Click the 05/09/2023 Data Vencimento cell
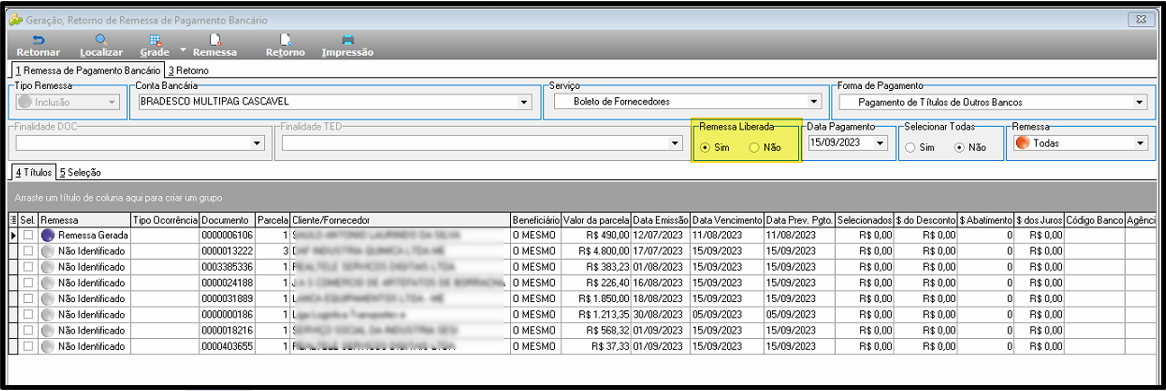The width and height of the screenshot is (1166, 391). point(727,315)
